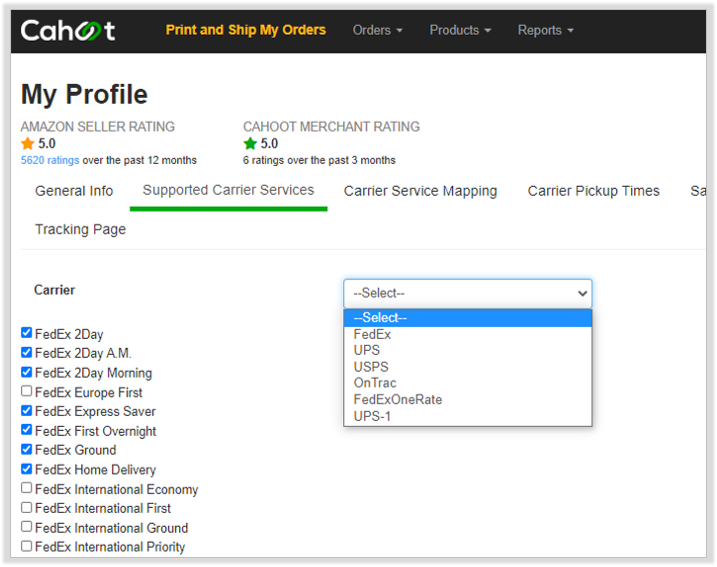Viewport: 717px width, 567px height.
Task: Enable the FedEx International Economy checkbox
Action: [x=27, y=488]
